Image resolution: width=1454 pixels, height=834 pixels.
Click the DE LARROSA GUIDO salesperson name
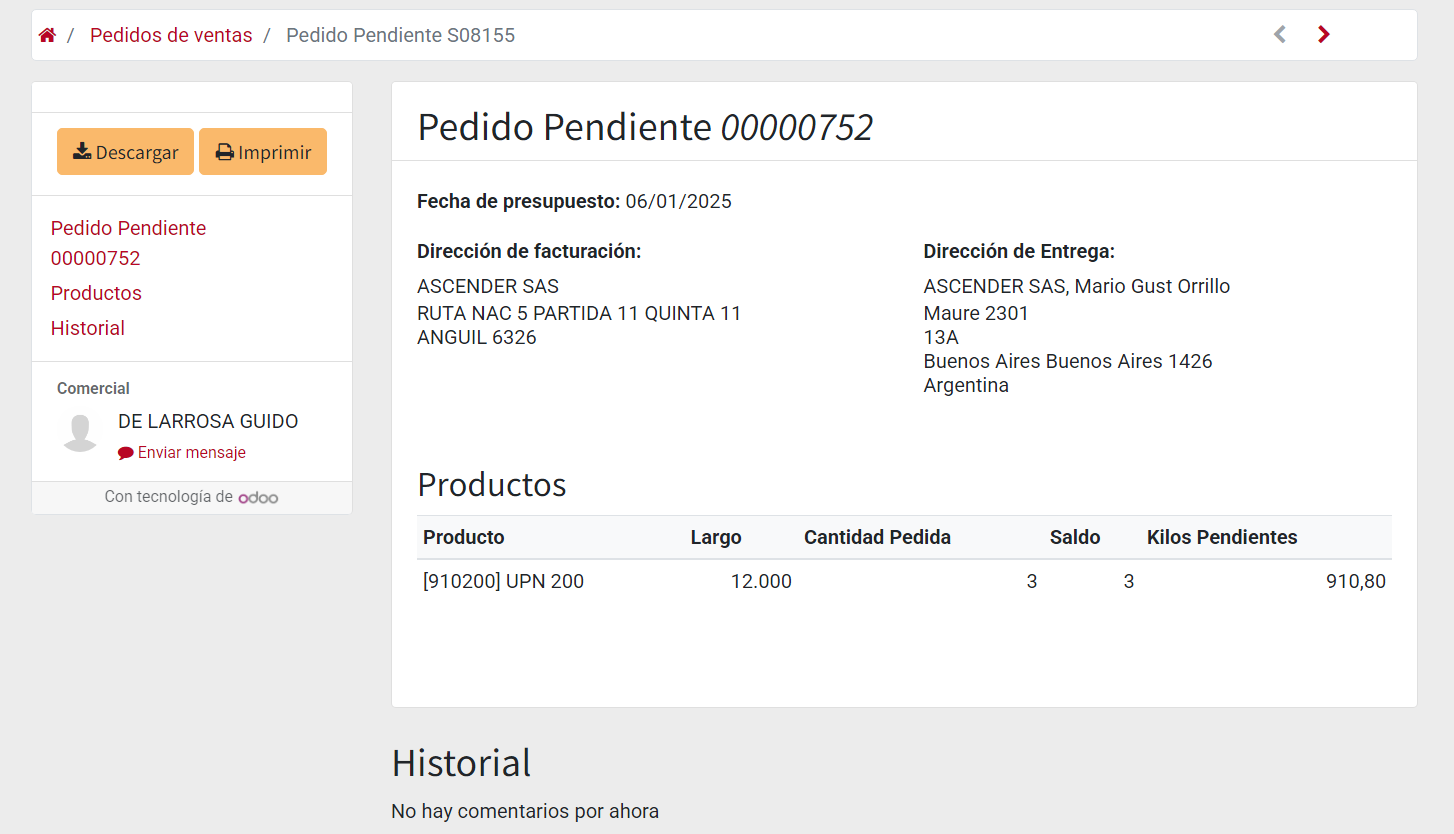(x=208, y=421)
